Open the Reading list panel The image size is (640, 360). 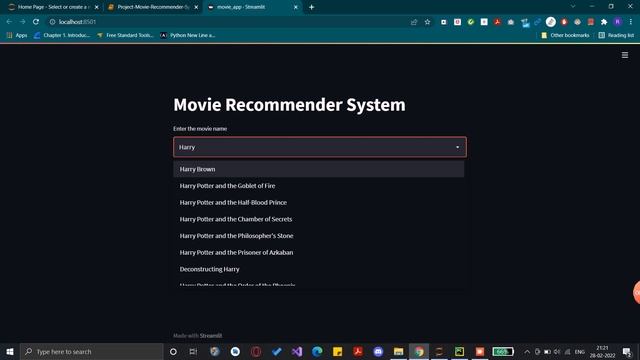point(616,36)
